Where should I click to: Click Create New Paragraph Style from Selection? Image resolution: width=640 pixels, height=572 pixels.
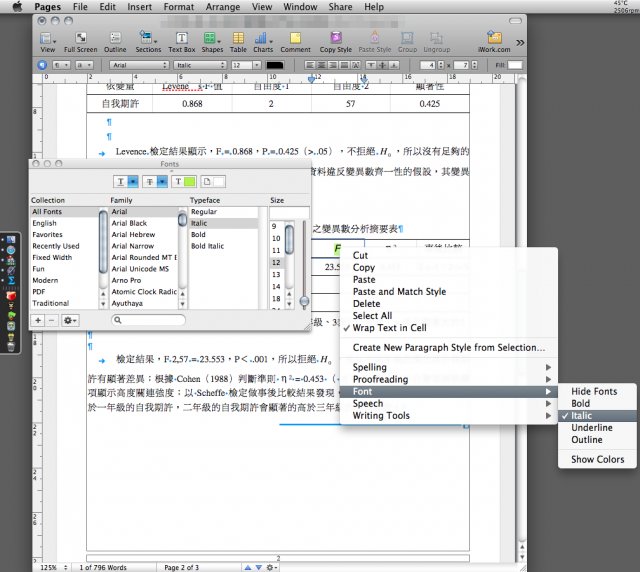coord(449,348)
